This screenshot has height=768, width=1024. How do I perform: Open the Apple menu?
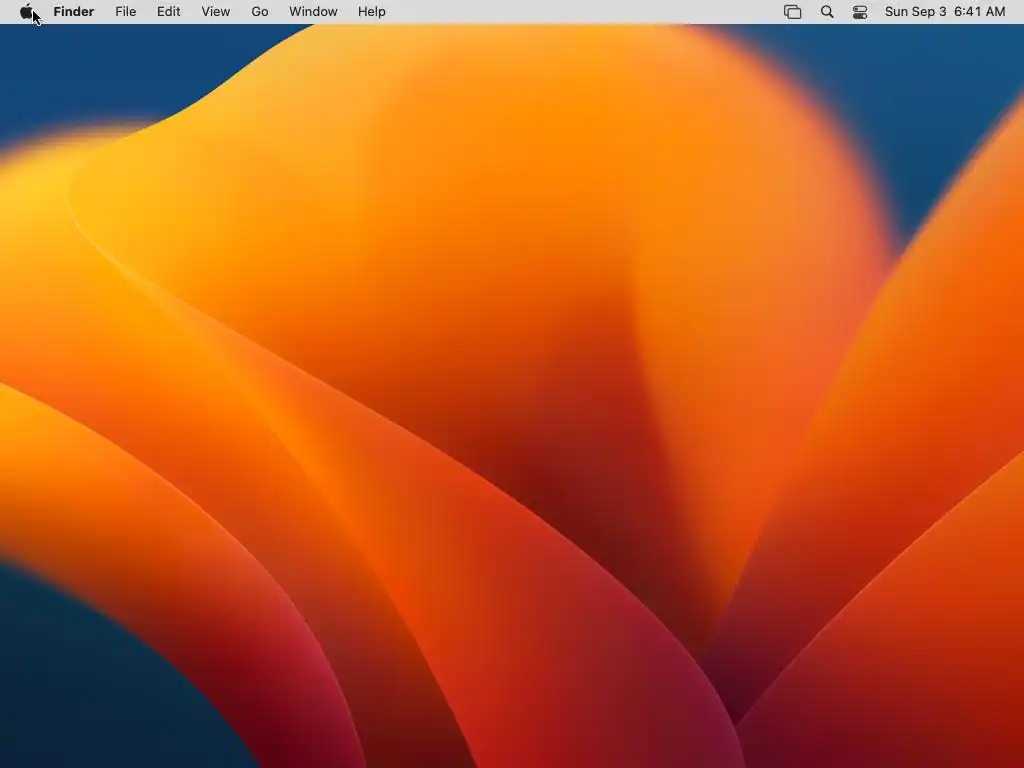pyautogui.click(x=26, y=12)
